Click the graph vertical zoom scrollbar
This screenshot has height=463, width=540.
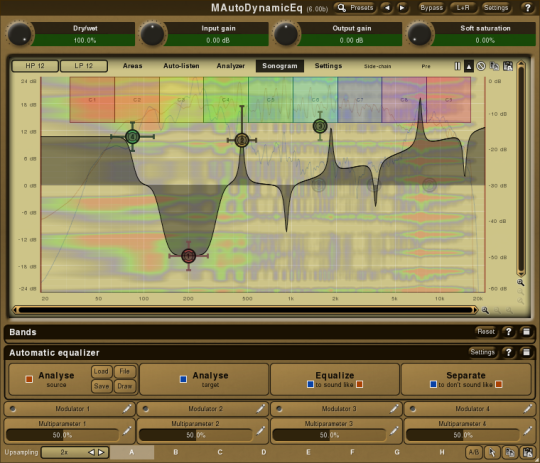[x=521, y=169]
